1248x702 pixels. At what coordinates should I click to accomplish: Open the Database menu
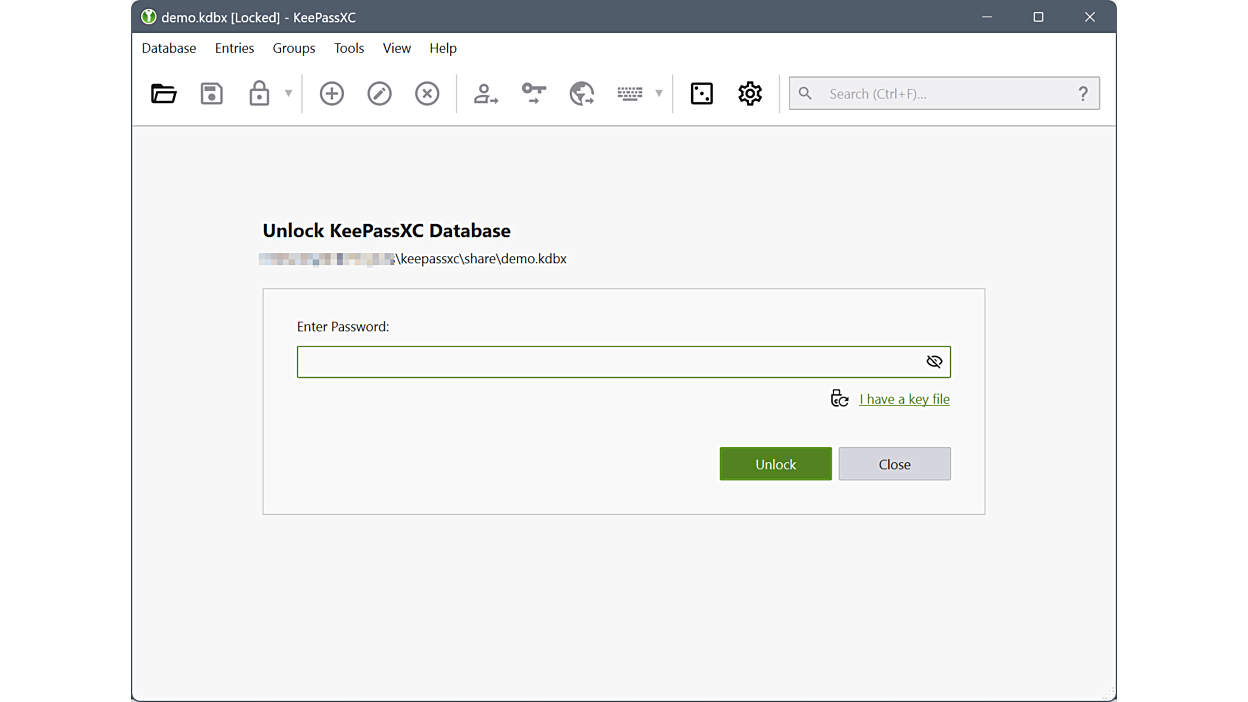[169, 48]
